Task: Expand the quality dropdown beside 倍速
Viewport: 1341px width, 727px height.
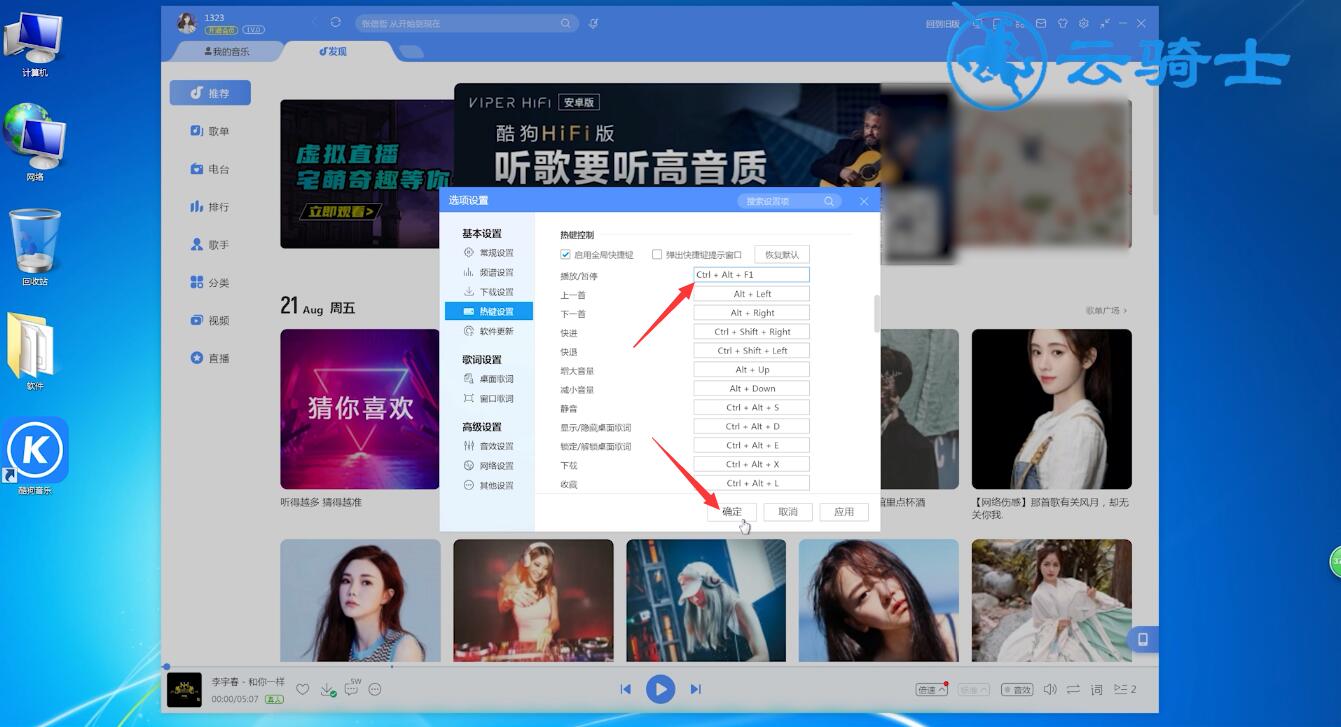Action: (x=973, y=689)
